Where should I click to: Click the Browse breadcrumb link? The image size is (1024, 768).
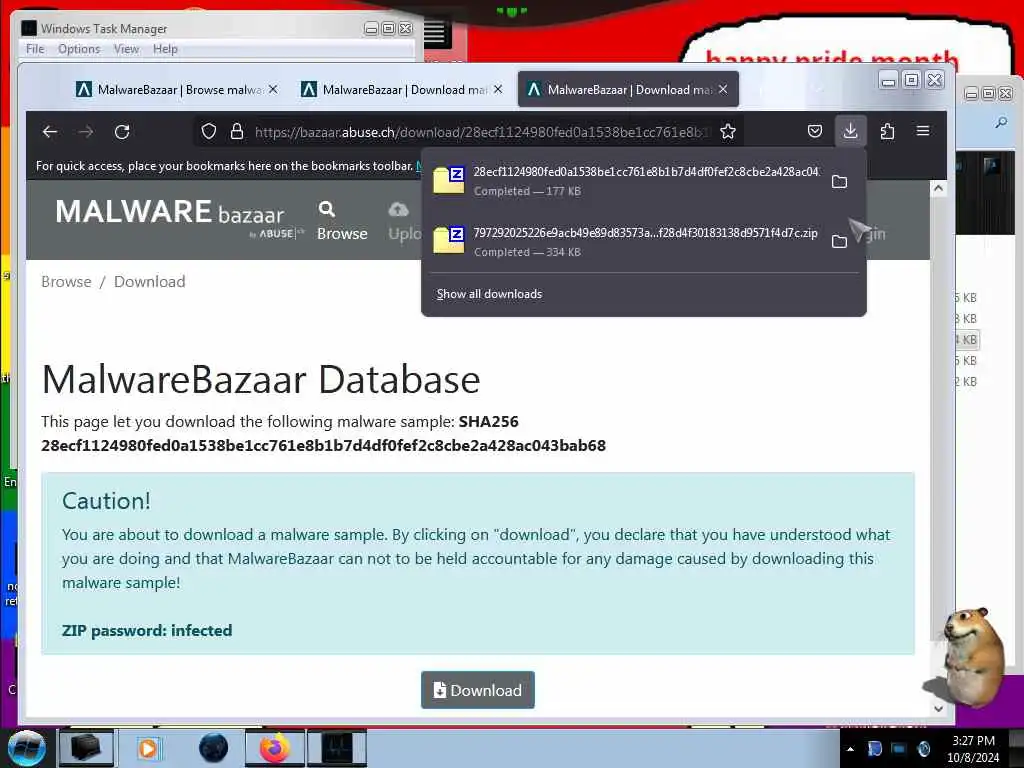tap(66, 281)
